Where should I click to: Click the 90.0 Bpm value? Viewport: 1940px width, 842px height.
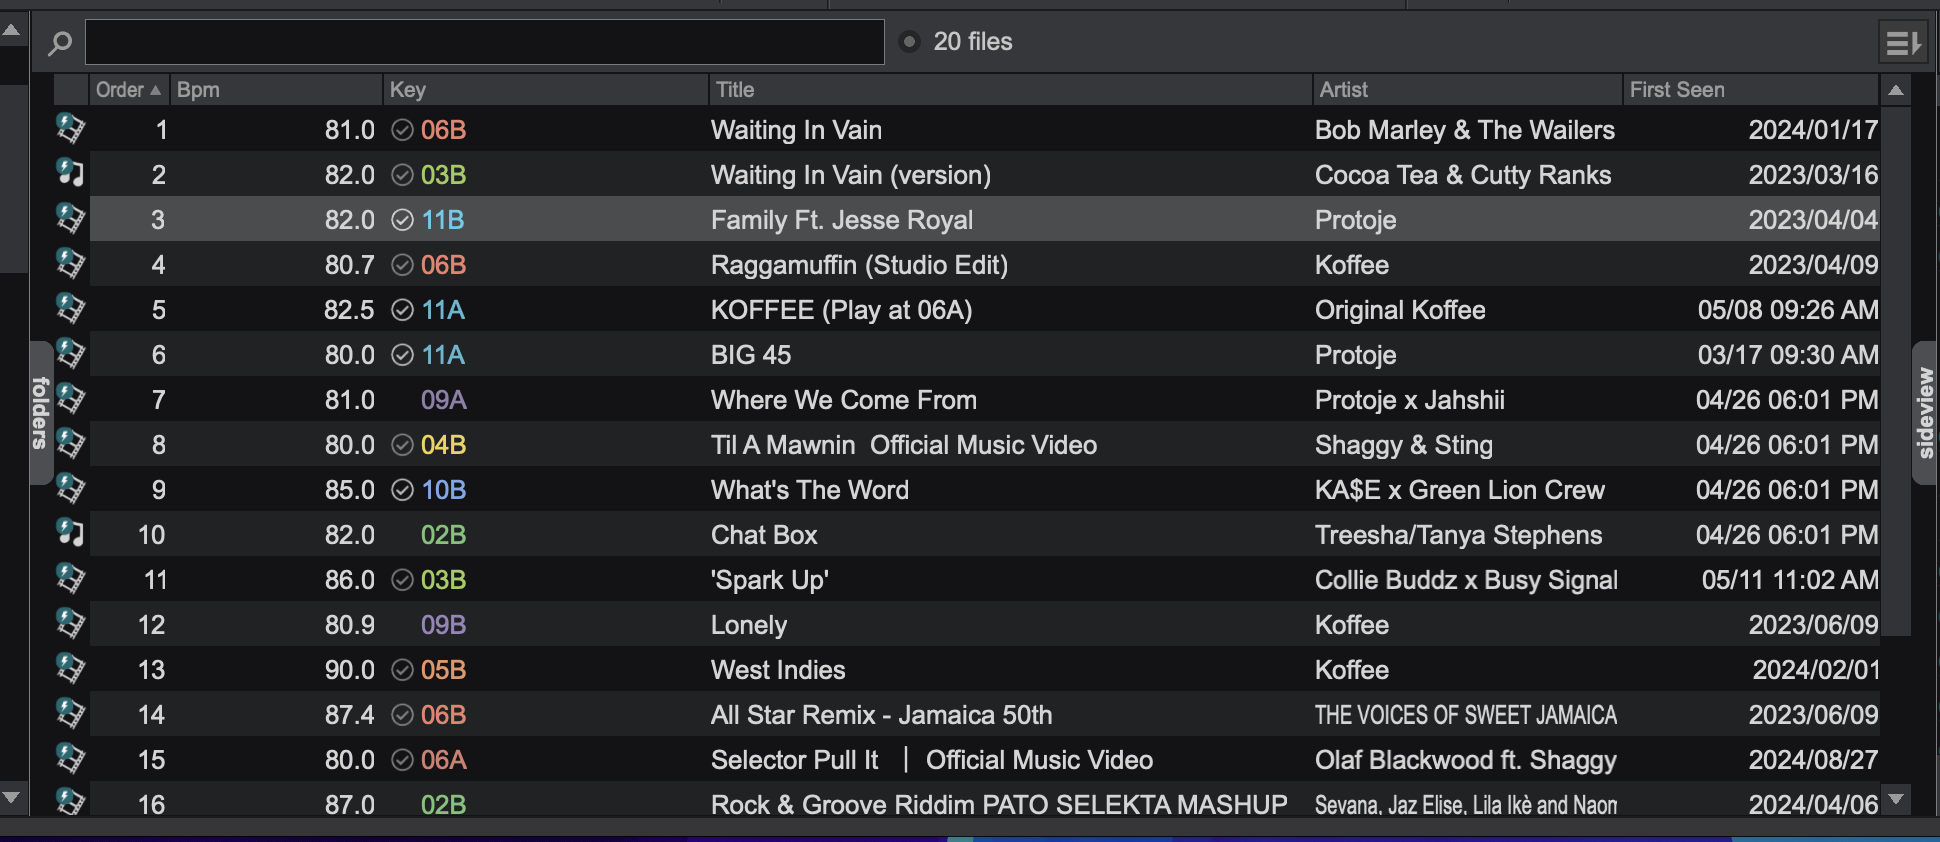349,670
